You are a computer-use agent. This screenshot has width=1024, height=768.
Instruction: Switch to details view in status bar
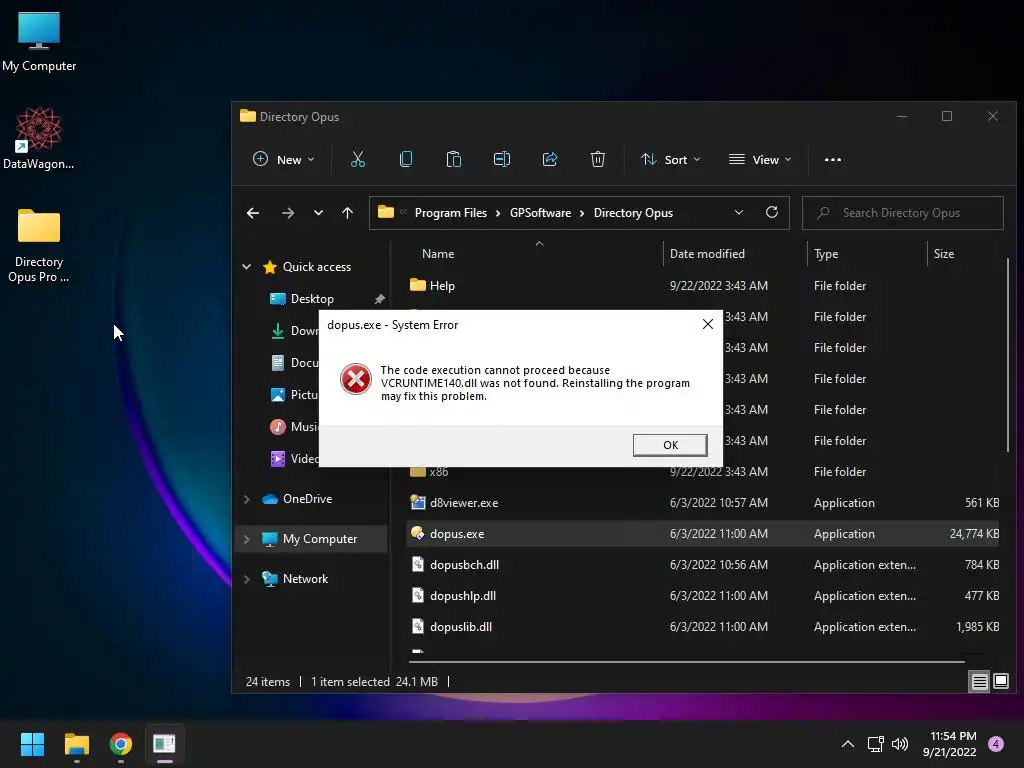[x=979, y=681]
